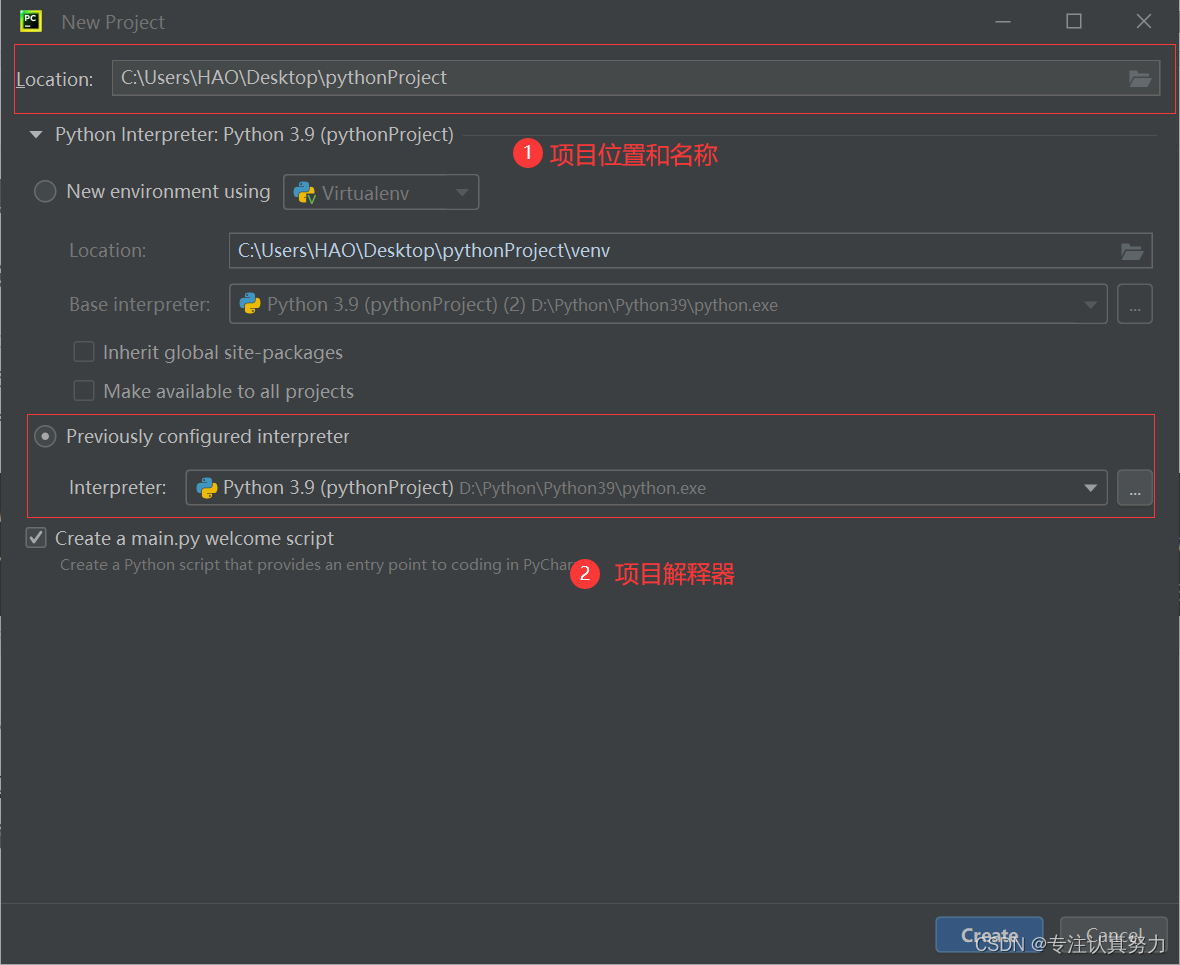
Task: Click Python icon in Interpreter combo box
Action: coord(206,488)
